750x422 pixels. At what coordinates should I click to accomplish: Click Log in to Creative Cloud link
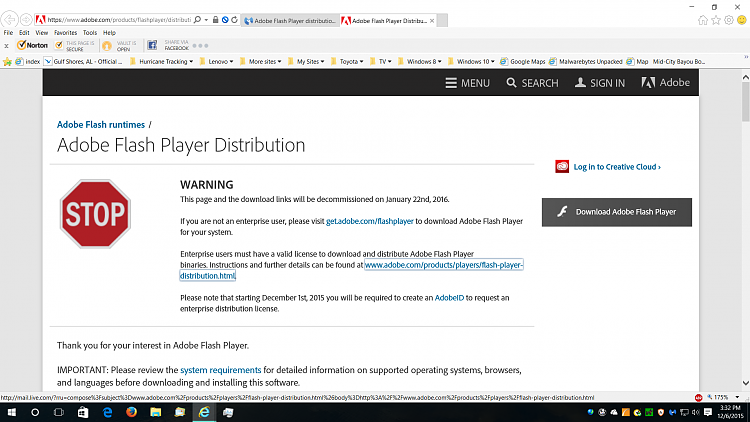click(617, 167)
